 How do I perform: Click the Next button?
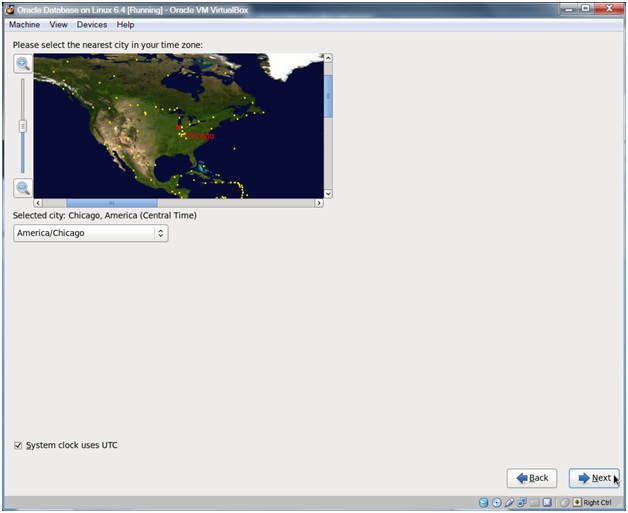point(594,478)
